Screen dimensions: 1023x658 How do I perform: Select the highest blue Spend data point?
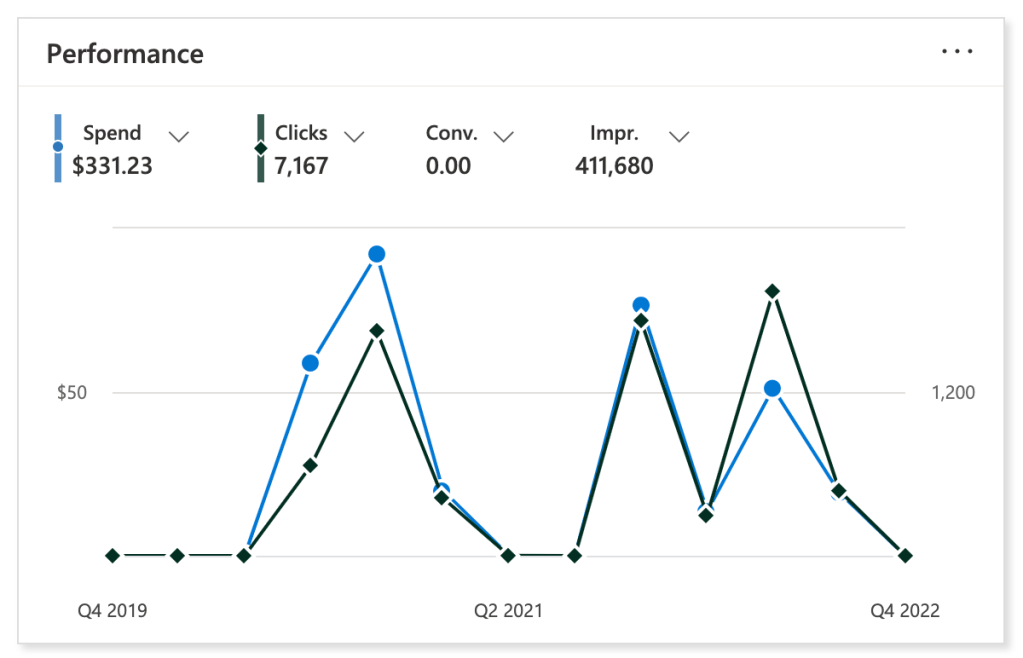(x=377, y=254)
